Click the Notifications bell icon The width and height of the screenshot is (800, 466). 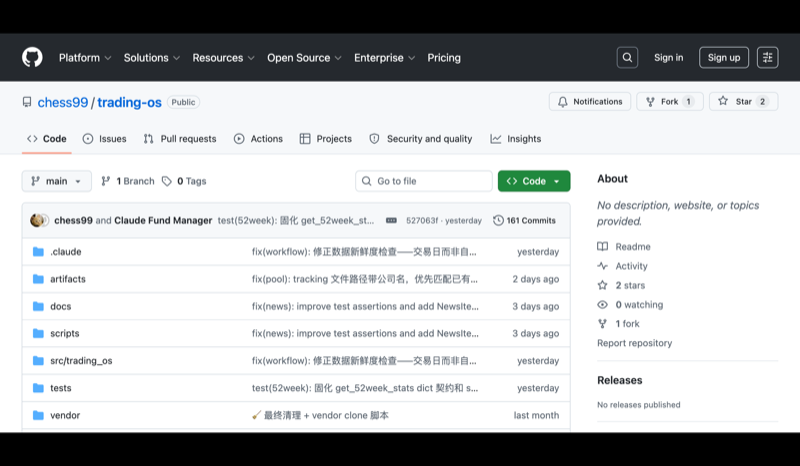coord(563,102)
